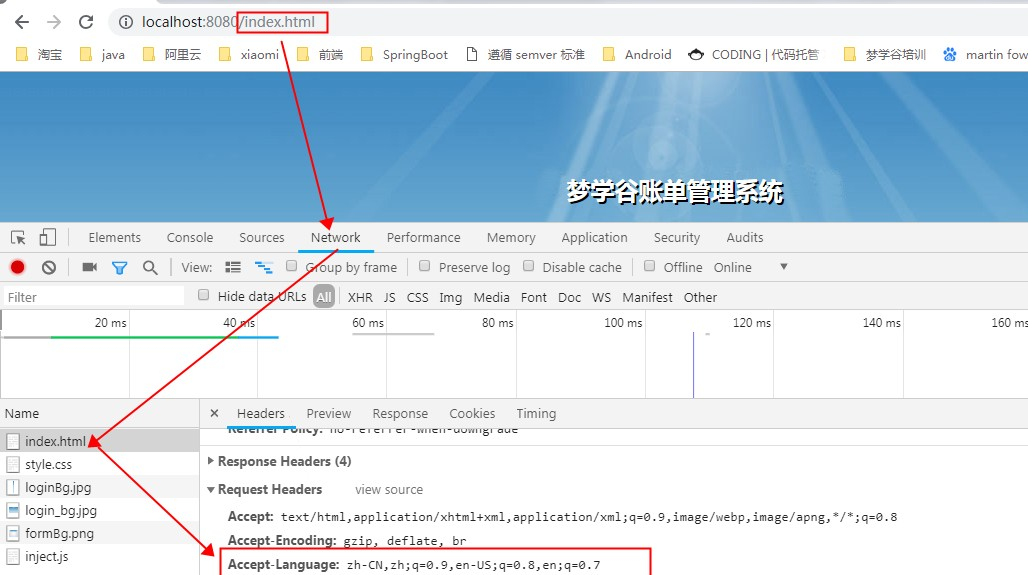Click the record network log button
1028x575 pixels.
click(x=17, y=267)
